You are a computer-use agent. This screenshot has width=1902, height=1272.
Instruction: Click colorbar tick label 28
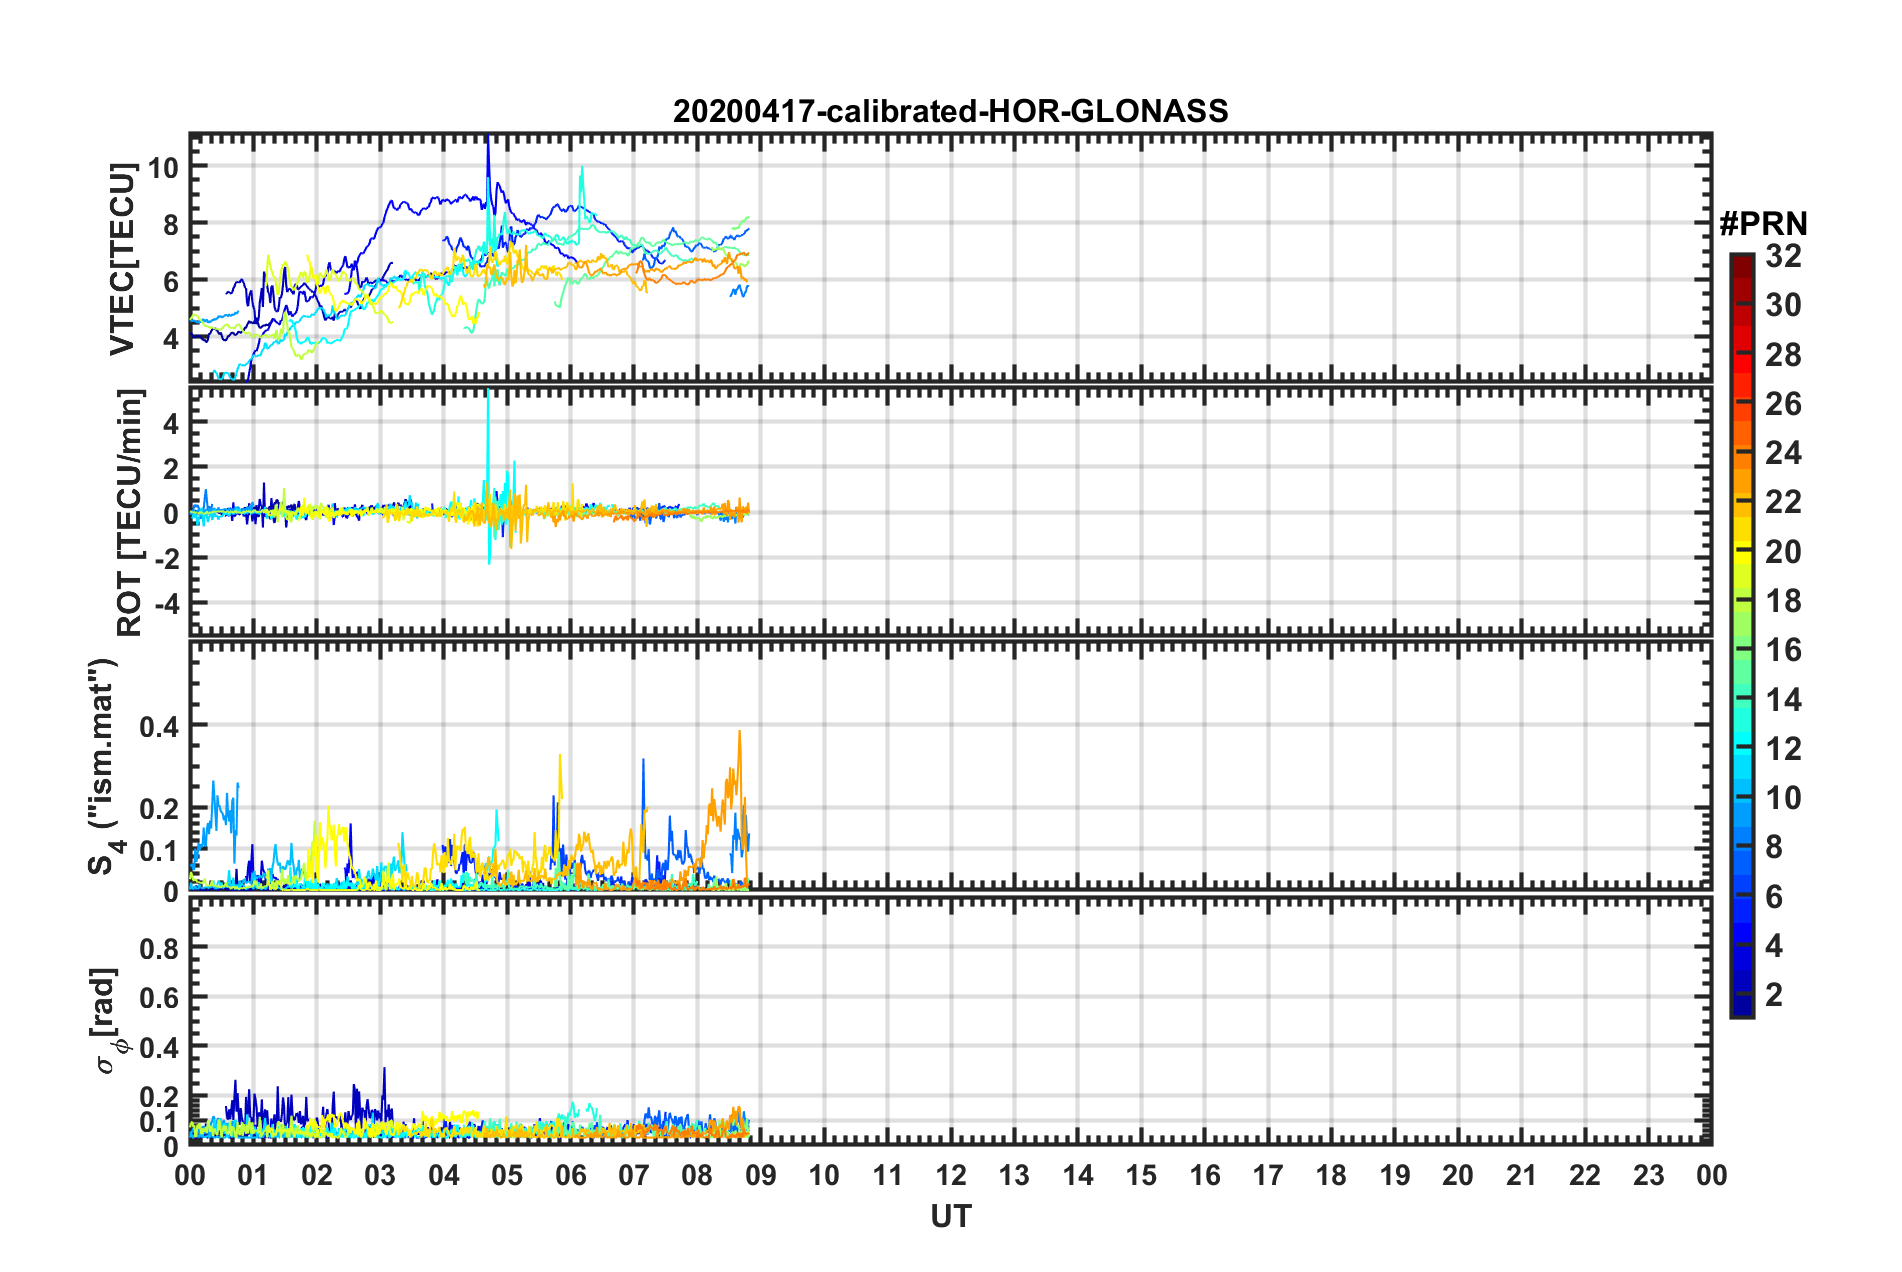[x=1783, y=355]
